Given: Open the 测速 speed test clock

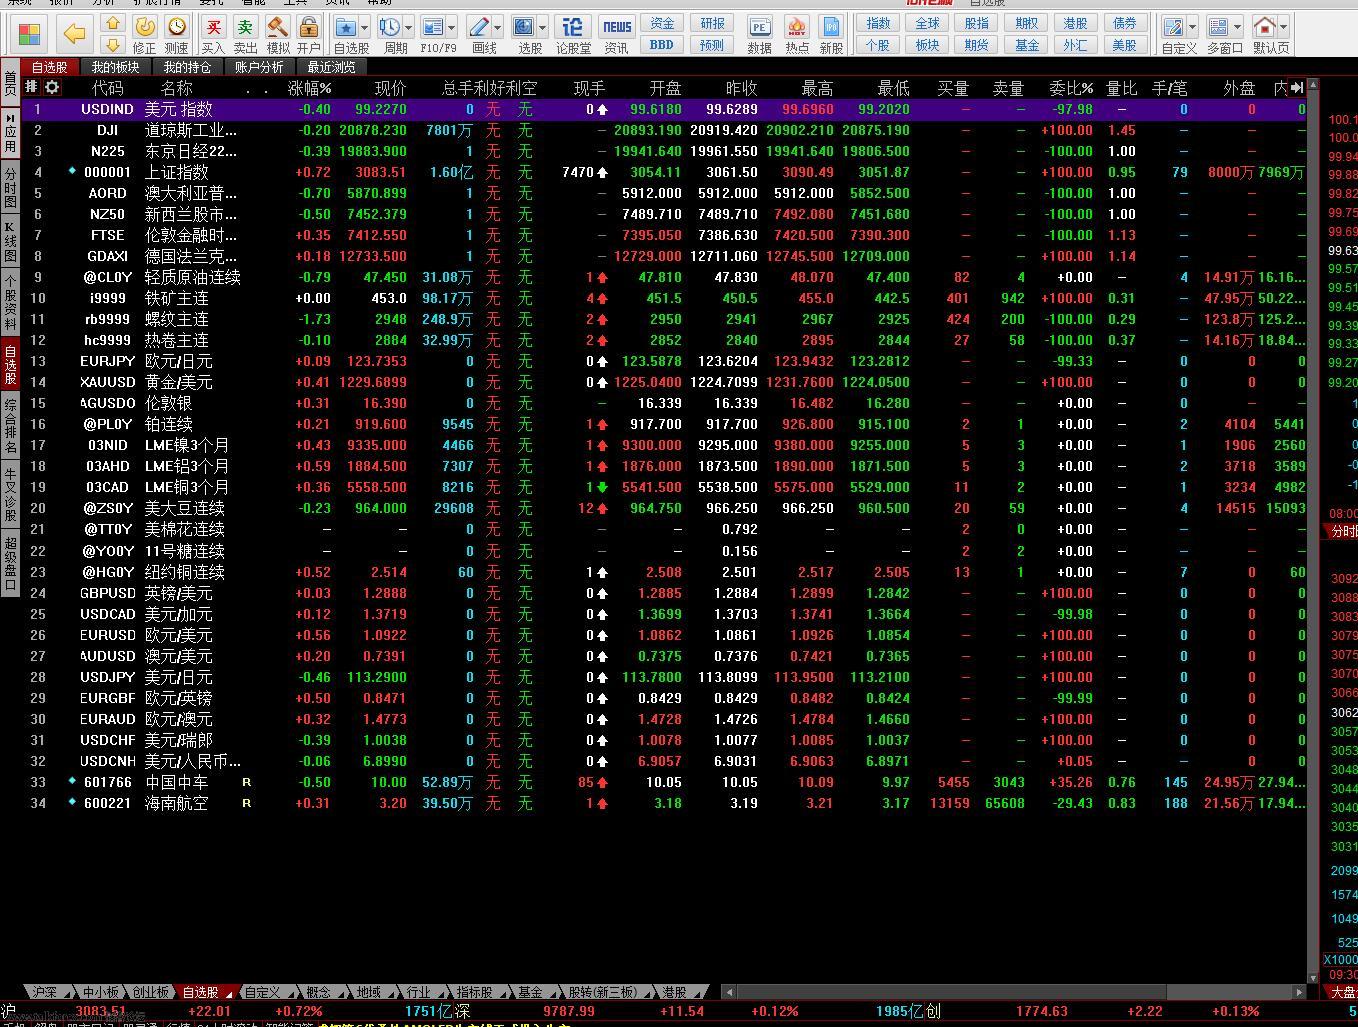Looking at the screenshot, I should 177,27.
